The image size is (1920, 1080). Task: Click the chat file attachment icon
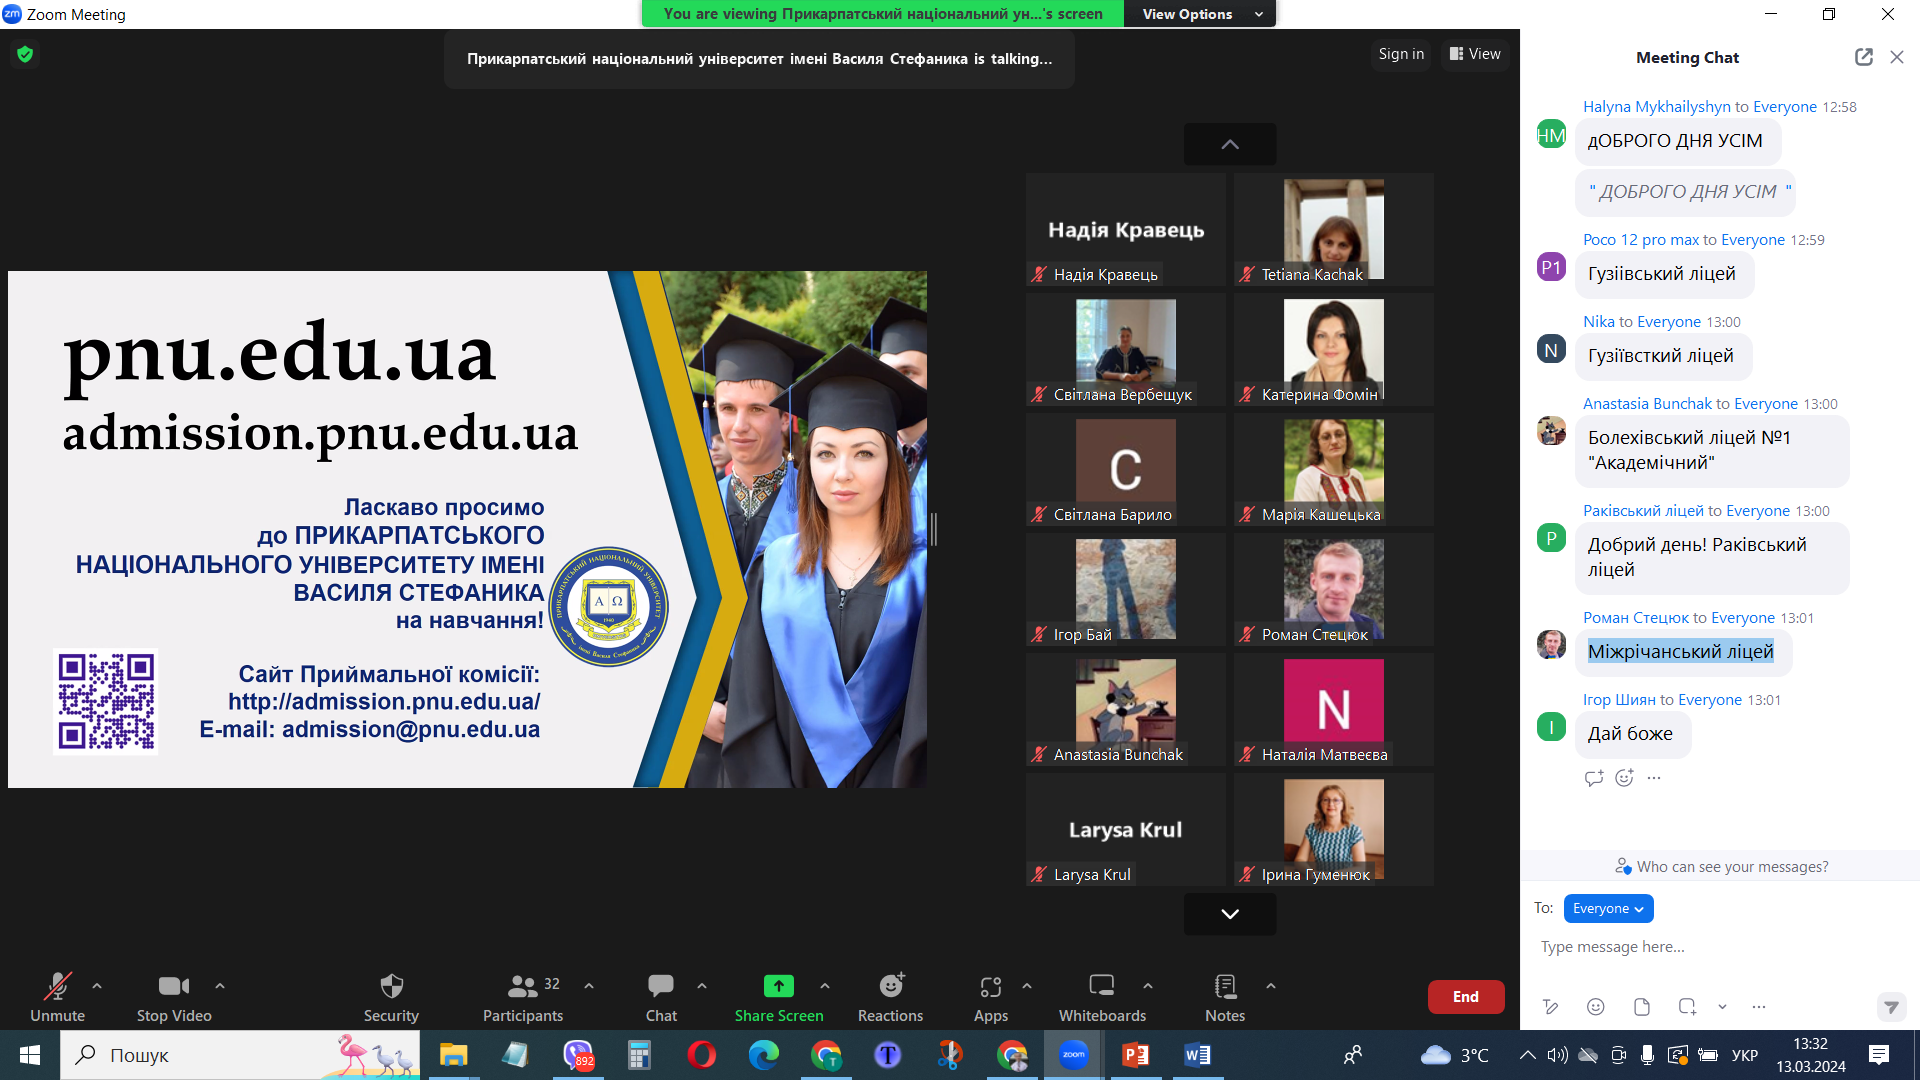click(1641, 1007)
